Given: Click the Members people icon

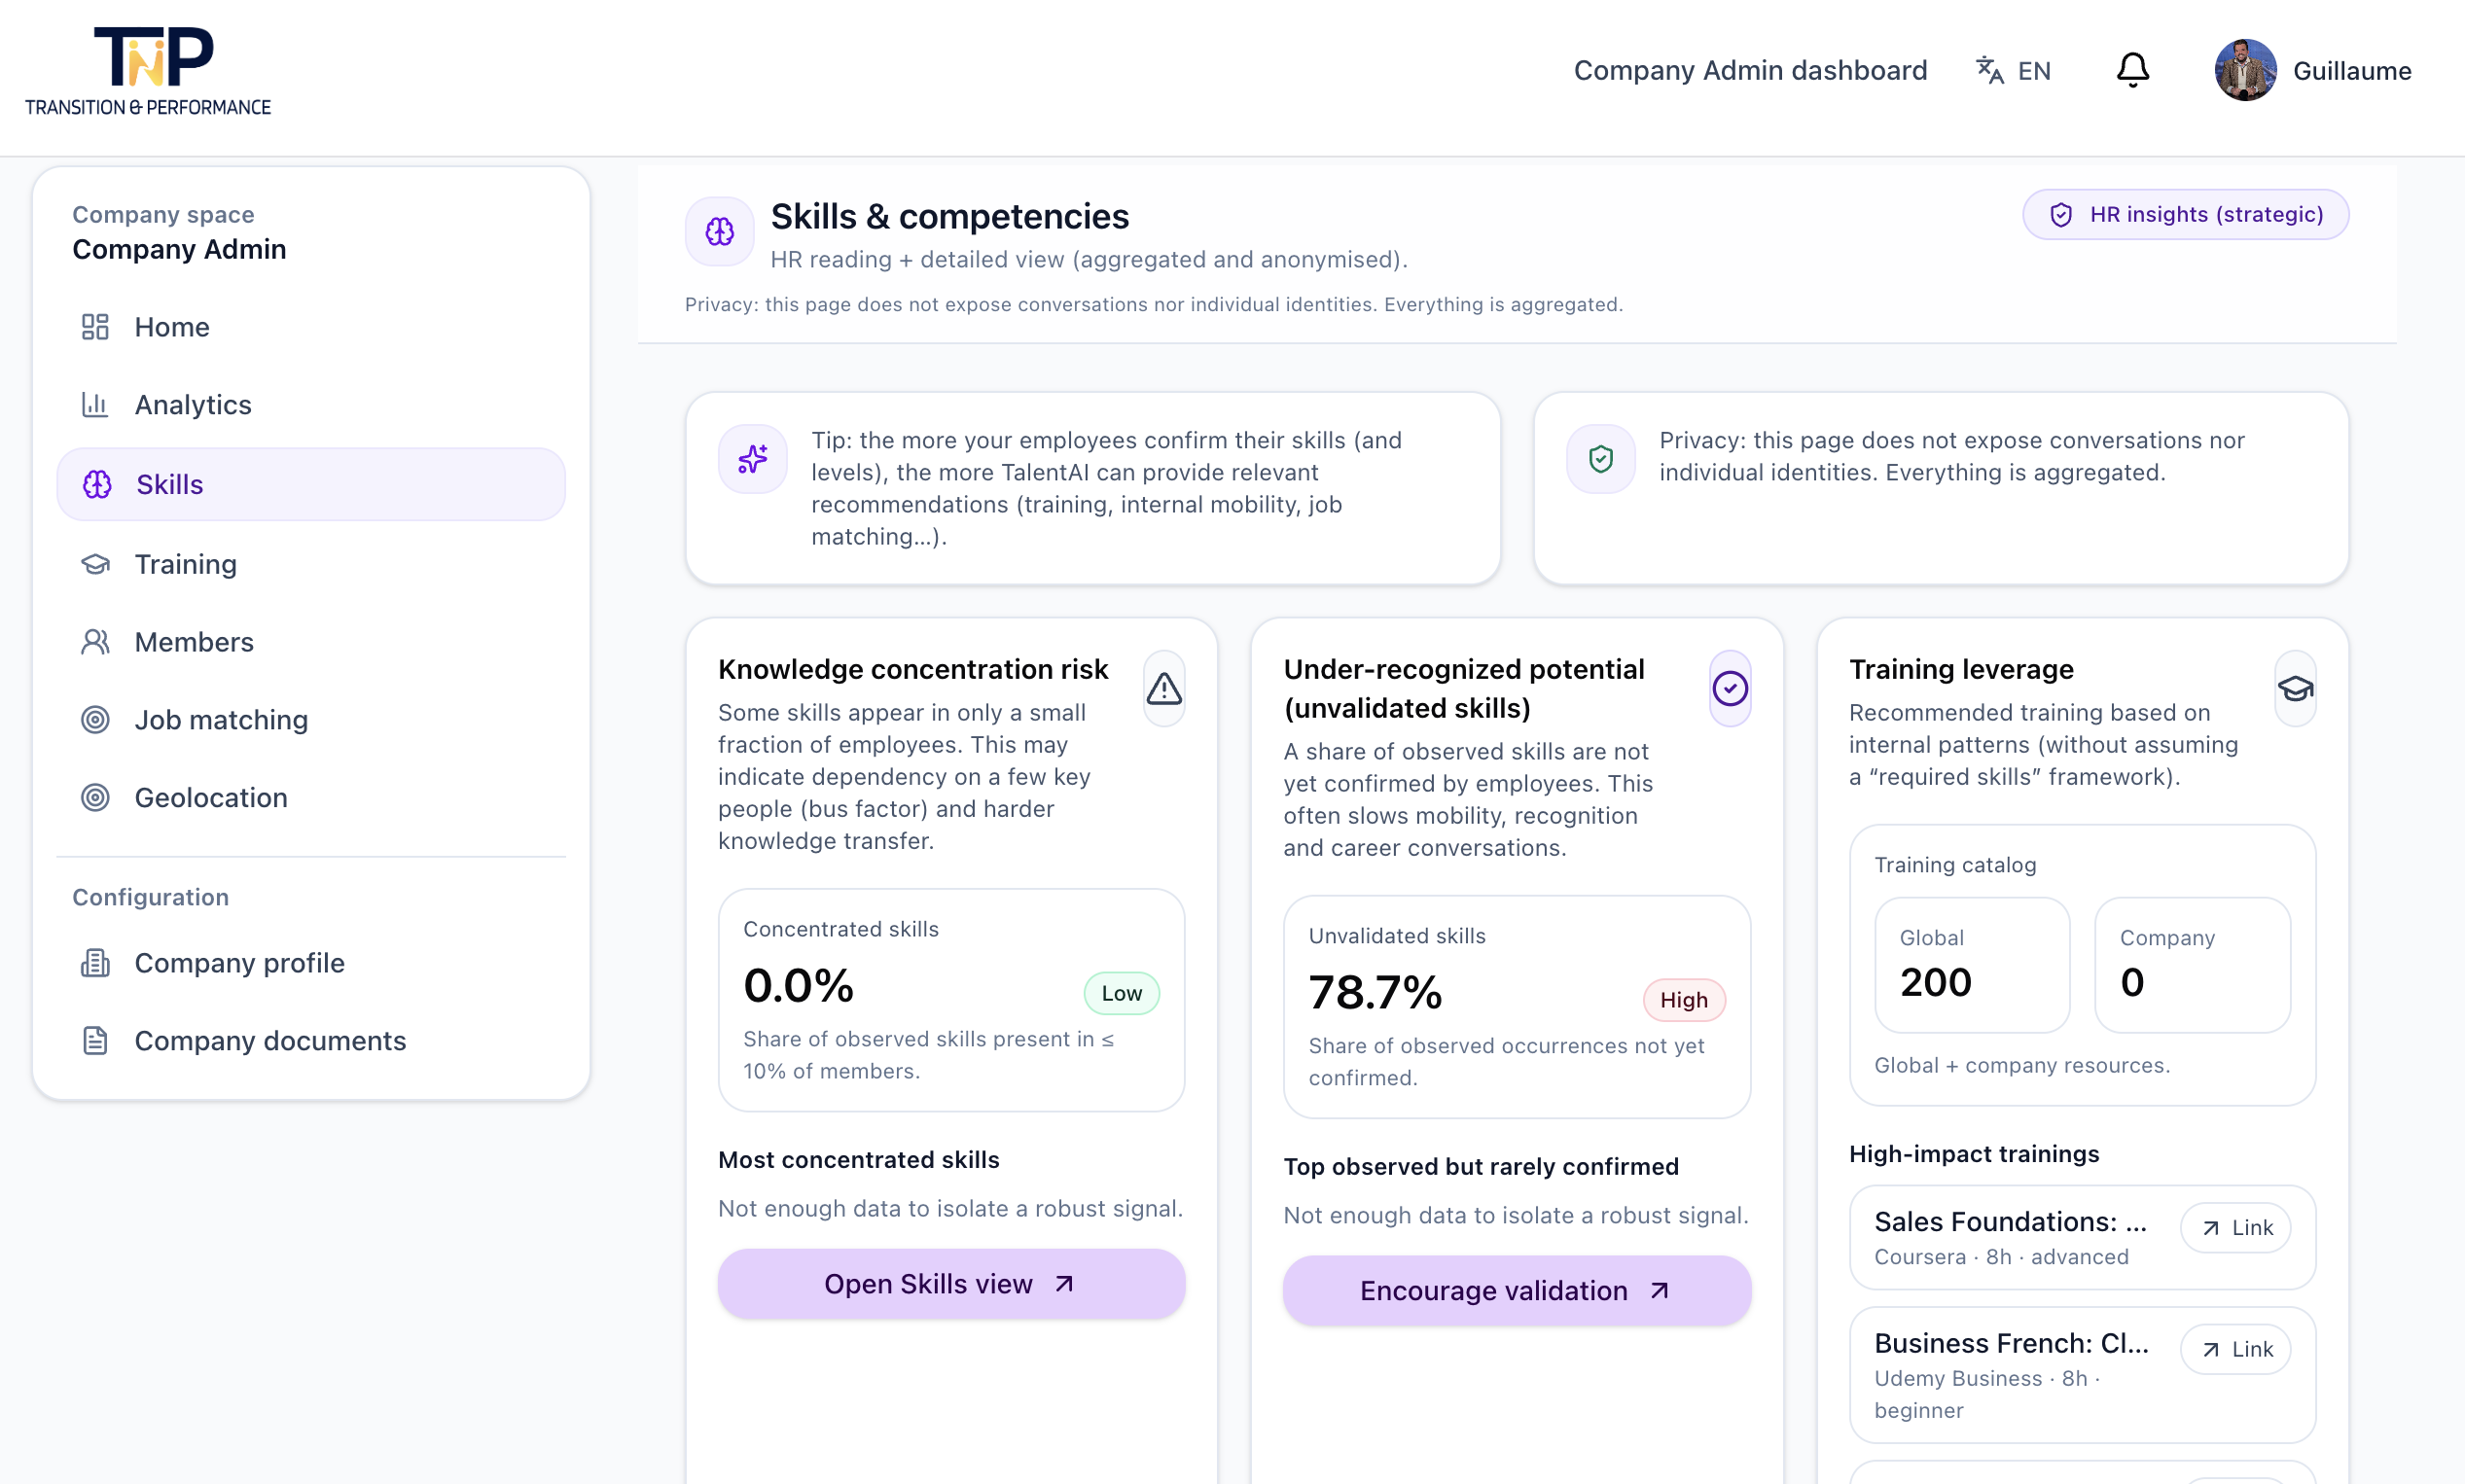Looking at the screenshot, I should tap(95, 642).
